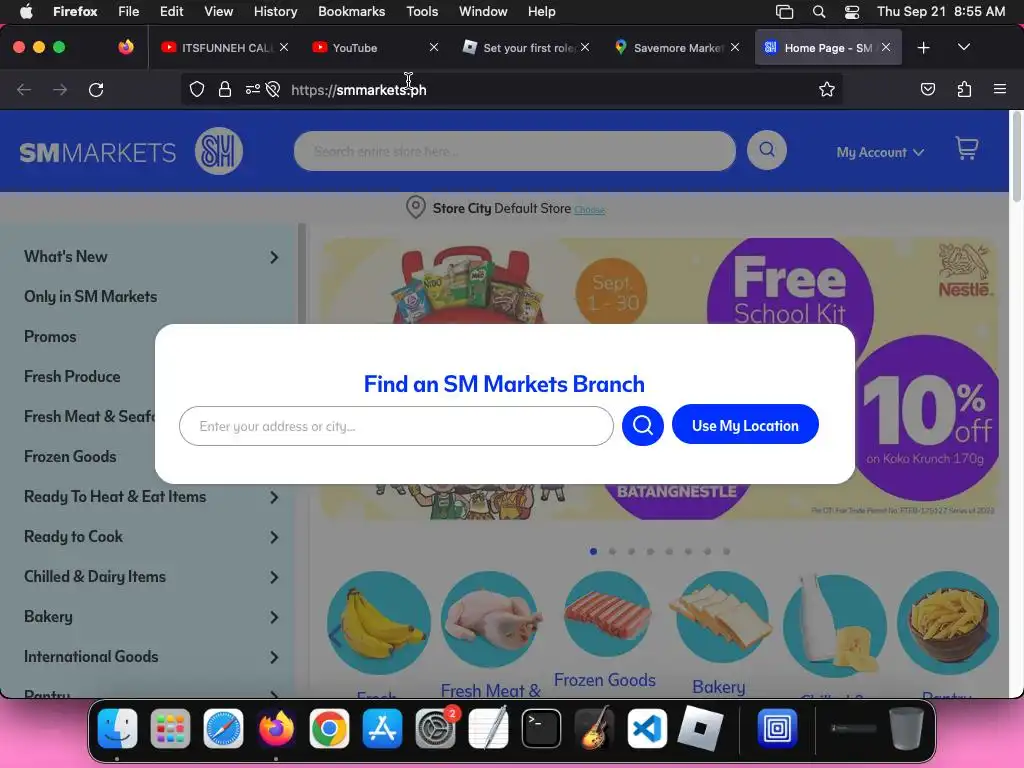Click the store location pin icon
The height and width of the screenshot is (768, 1024).
415,208
